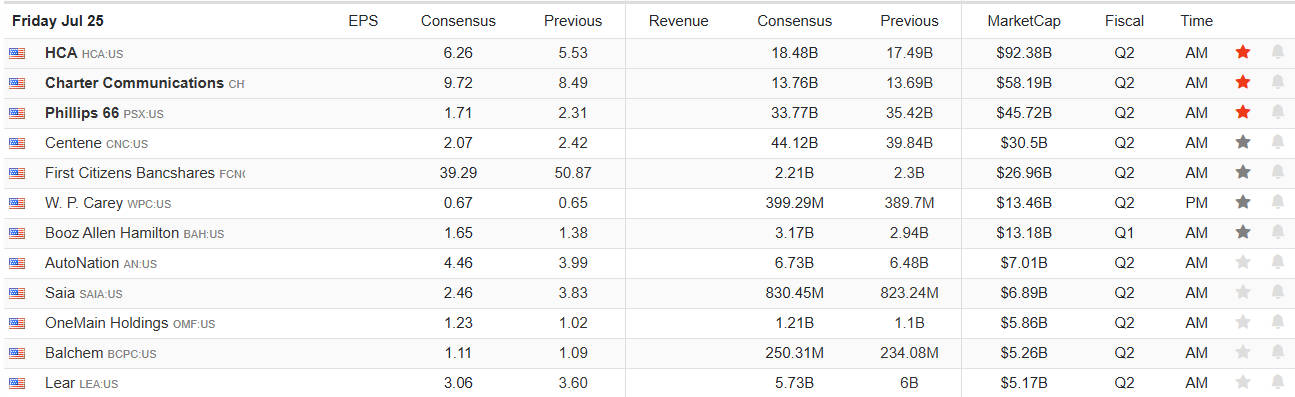
Task: Click the Revenue column header
Action: coord(678,21)
